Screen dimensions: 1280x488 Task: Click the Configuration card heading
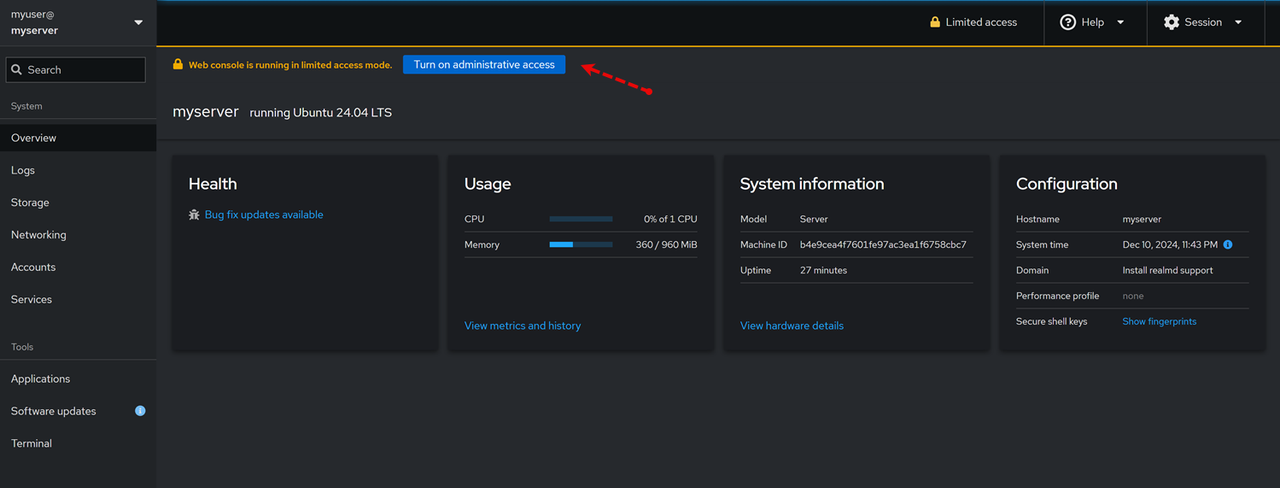[x=1066, y=184]
